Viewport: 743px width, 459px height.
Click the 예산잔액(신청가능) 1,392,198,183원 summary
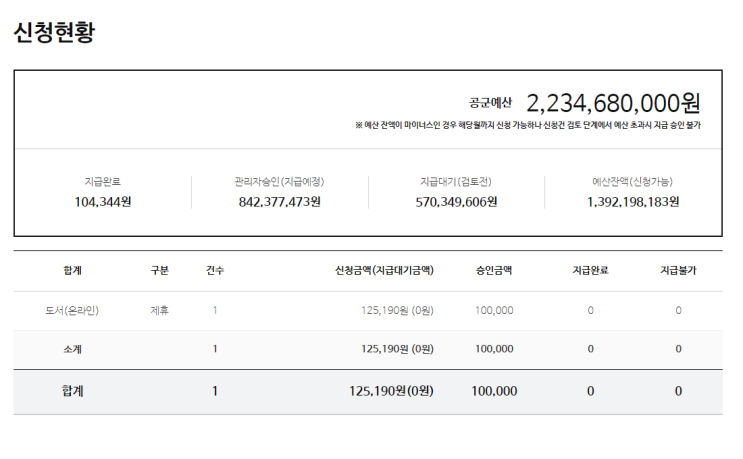tap(632, 192)
